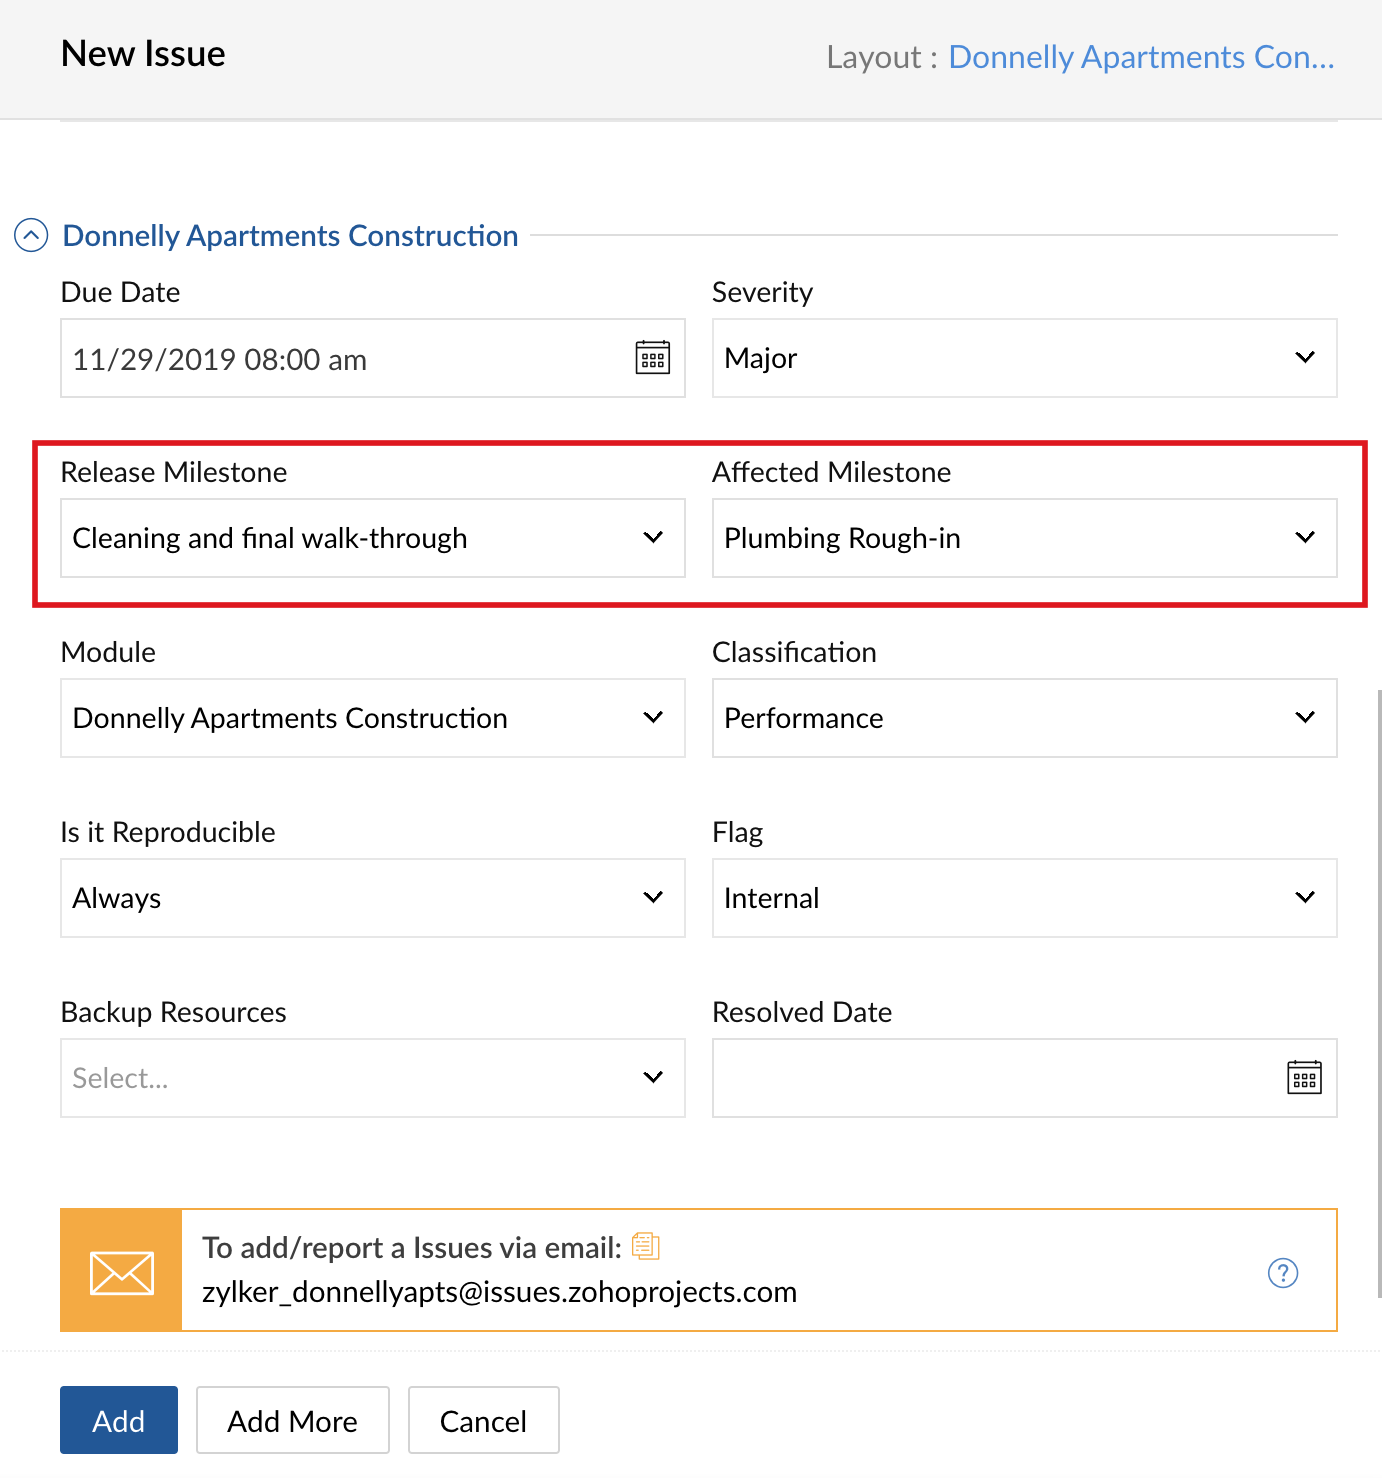This screenshot has width=1382, height=1478.
Task: Change the Classification dropdown from Performance
Action: pos(1024,718)
